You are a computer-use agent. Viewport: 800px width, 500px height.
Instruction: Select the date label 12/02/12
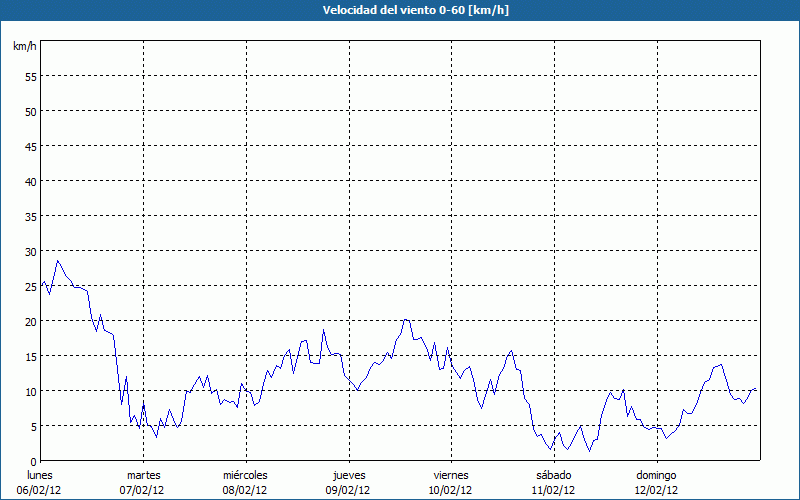[656, 490]
